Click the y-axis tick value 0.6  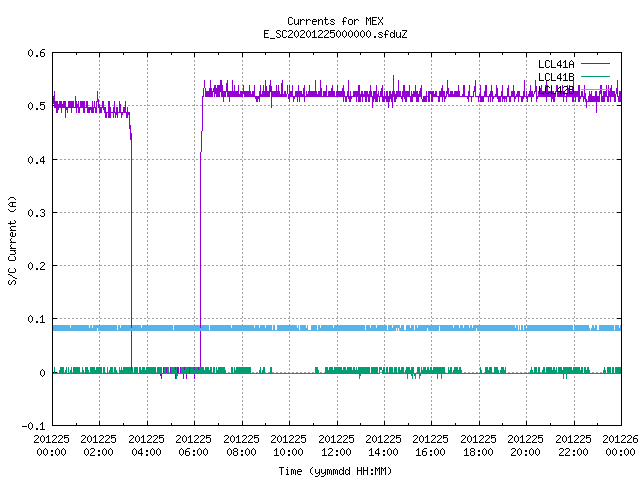(37, 53)
